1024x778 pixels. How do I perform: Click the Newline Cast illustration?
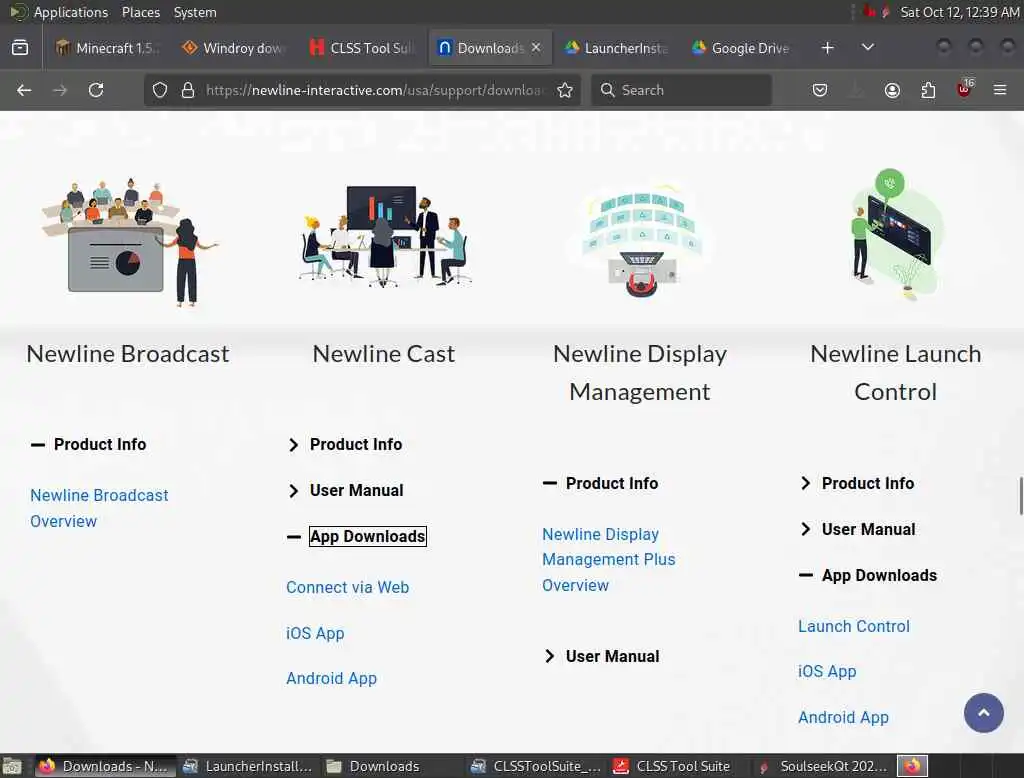coord(385,236)
